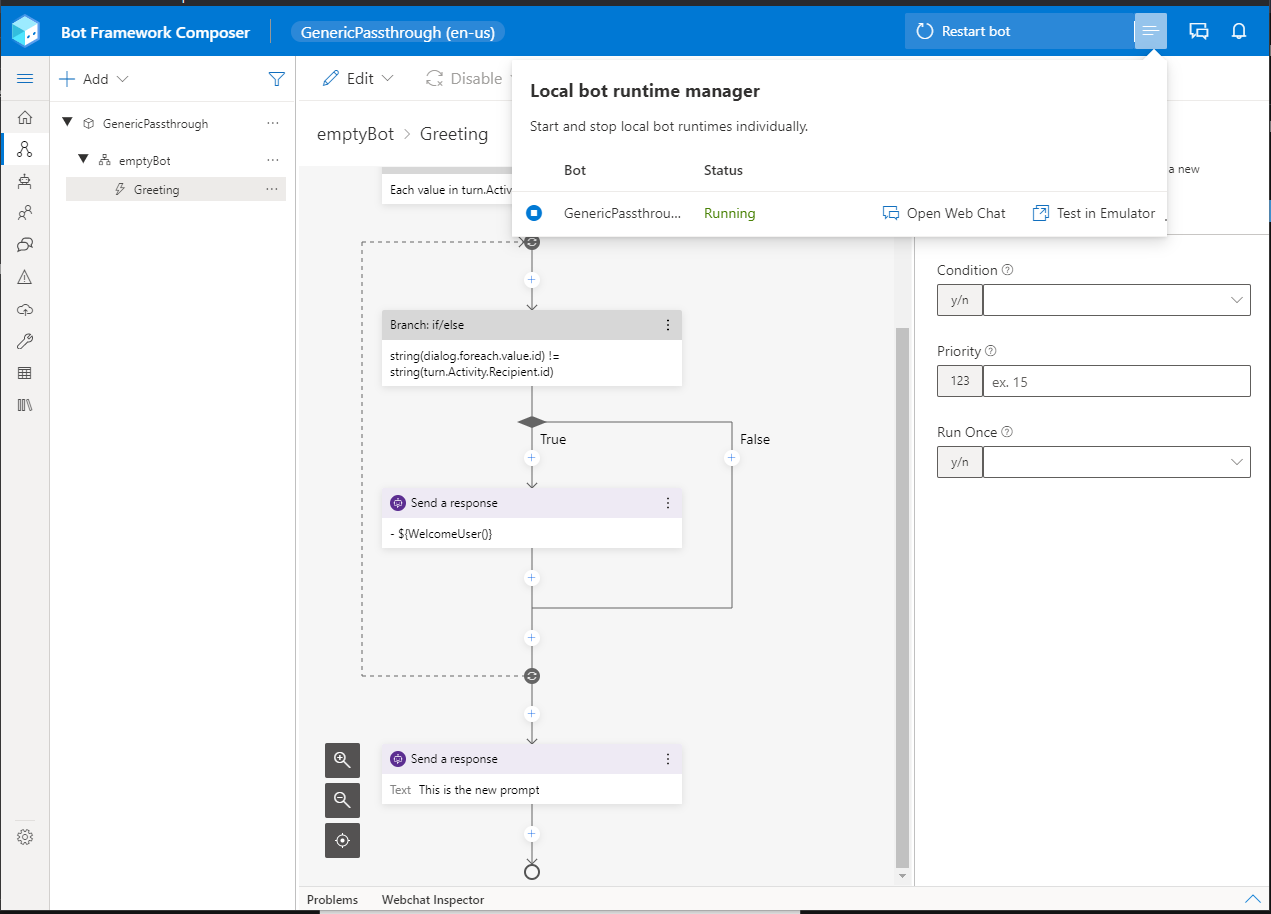Click the Priority 123 type selector
The width and height of the screenshot is (1271, 914).
[960, 381]
